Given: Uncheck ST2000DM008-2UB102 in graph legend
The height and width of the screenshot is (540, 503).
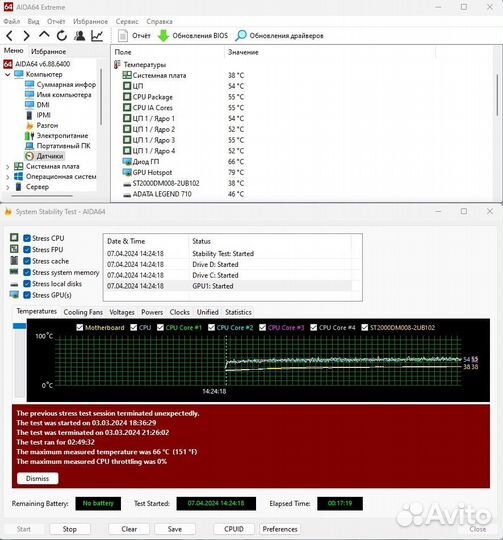Looking at the screenshot, I should tap(365, 327).
